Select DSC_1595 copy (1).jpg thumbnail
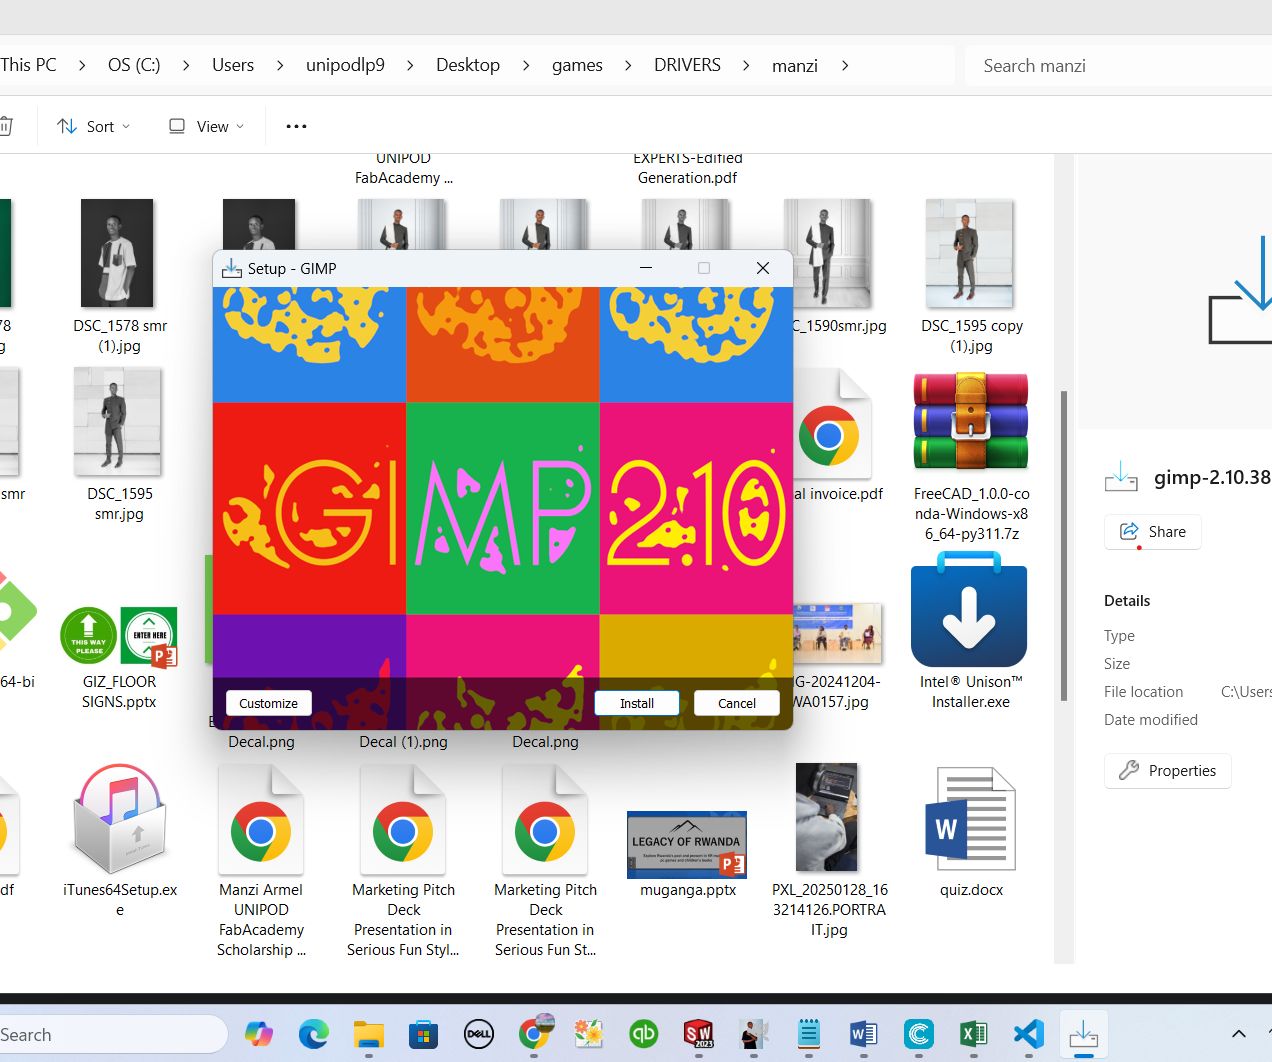 [x=970, y=253]
